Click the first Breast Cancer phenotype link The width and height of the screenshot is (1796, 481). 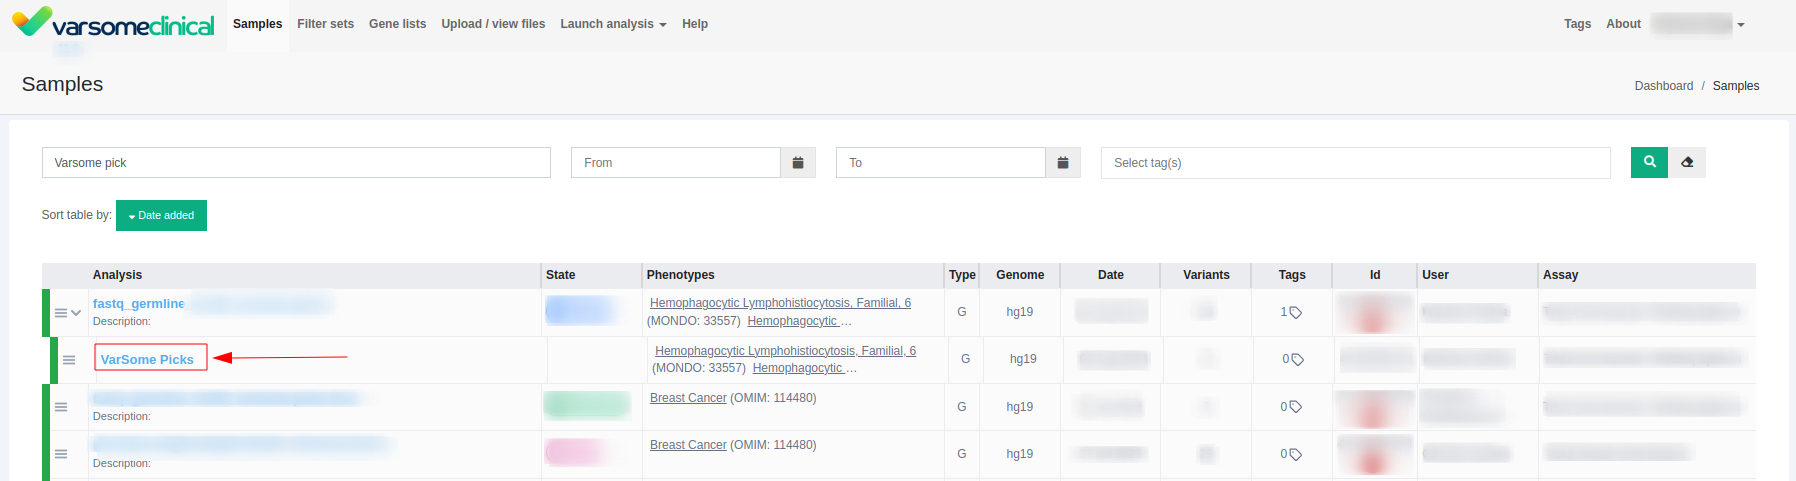[688, 398]
